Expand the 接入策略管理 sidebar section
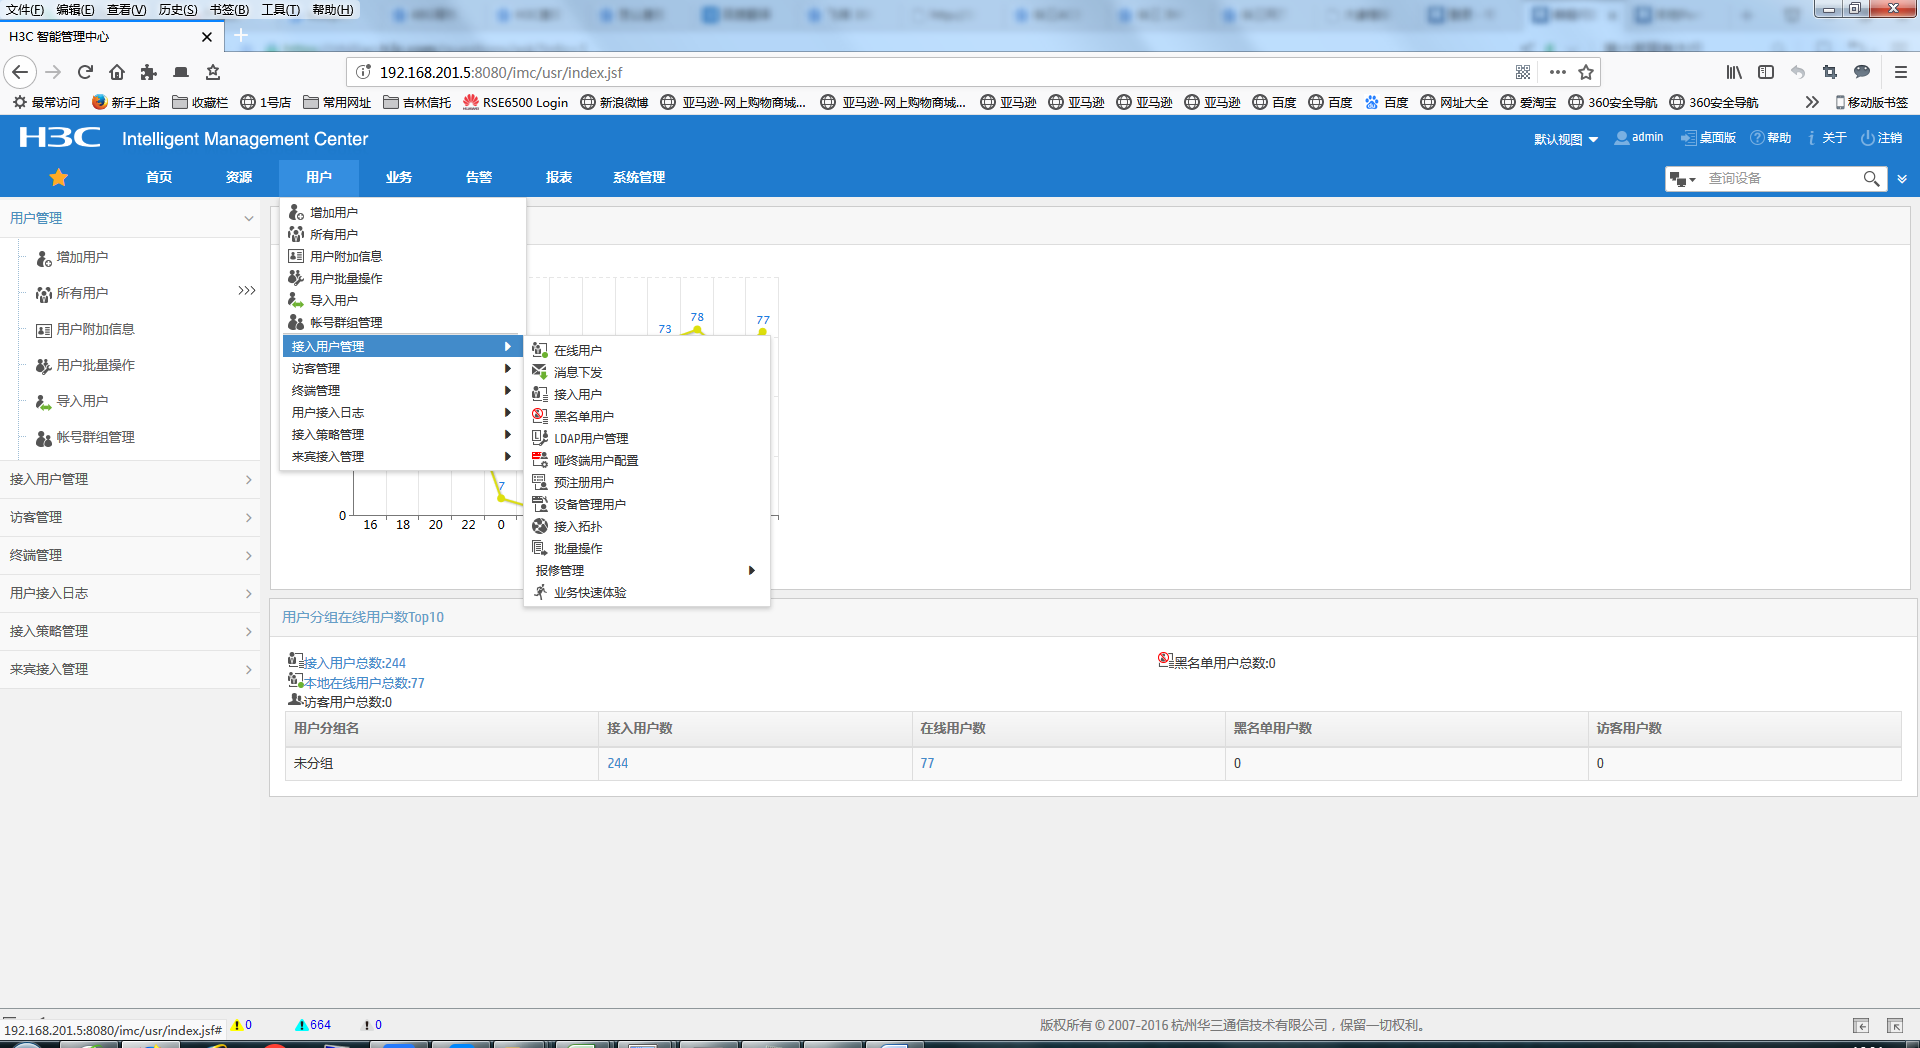Viewport: 1920px width, 1048px height. [130, 631]
